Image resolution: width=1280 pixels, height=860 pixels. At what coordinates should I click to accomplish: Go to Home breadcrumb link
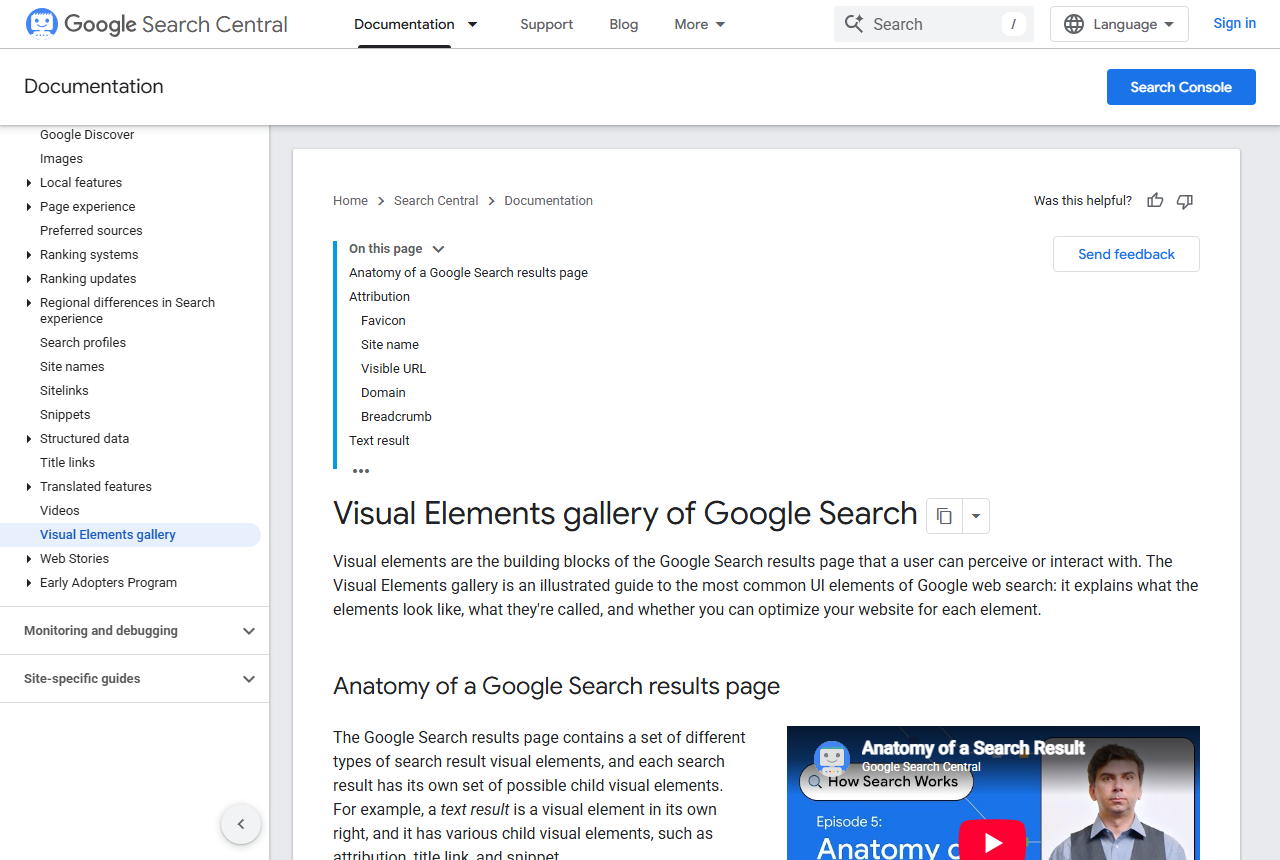[350, 201]
